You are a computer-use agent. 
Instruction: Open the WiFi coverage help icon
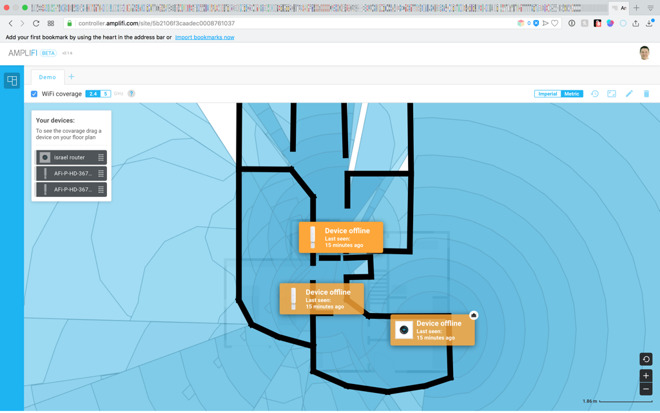pos(131,93)
